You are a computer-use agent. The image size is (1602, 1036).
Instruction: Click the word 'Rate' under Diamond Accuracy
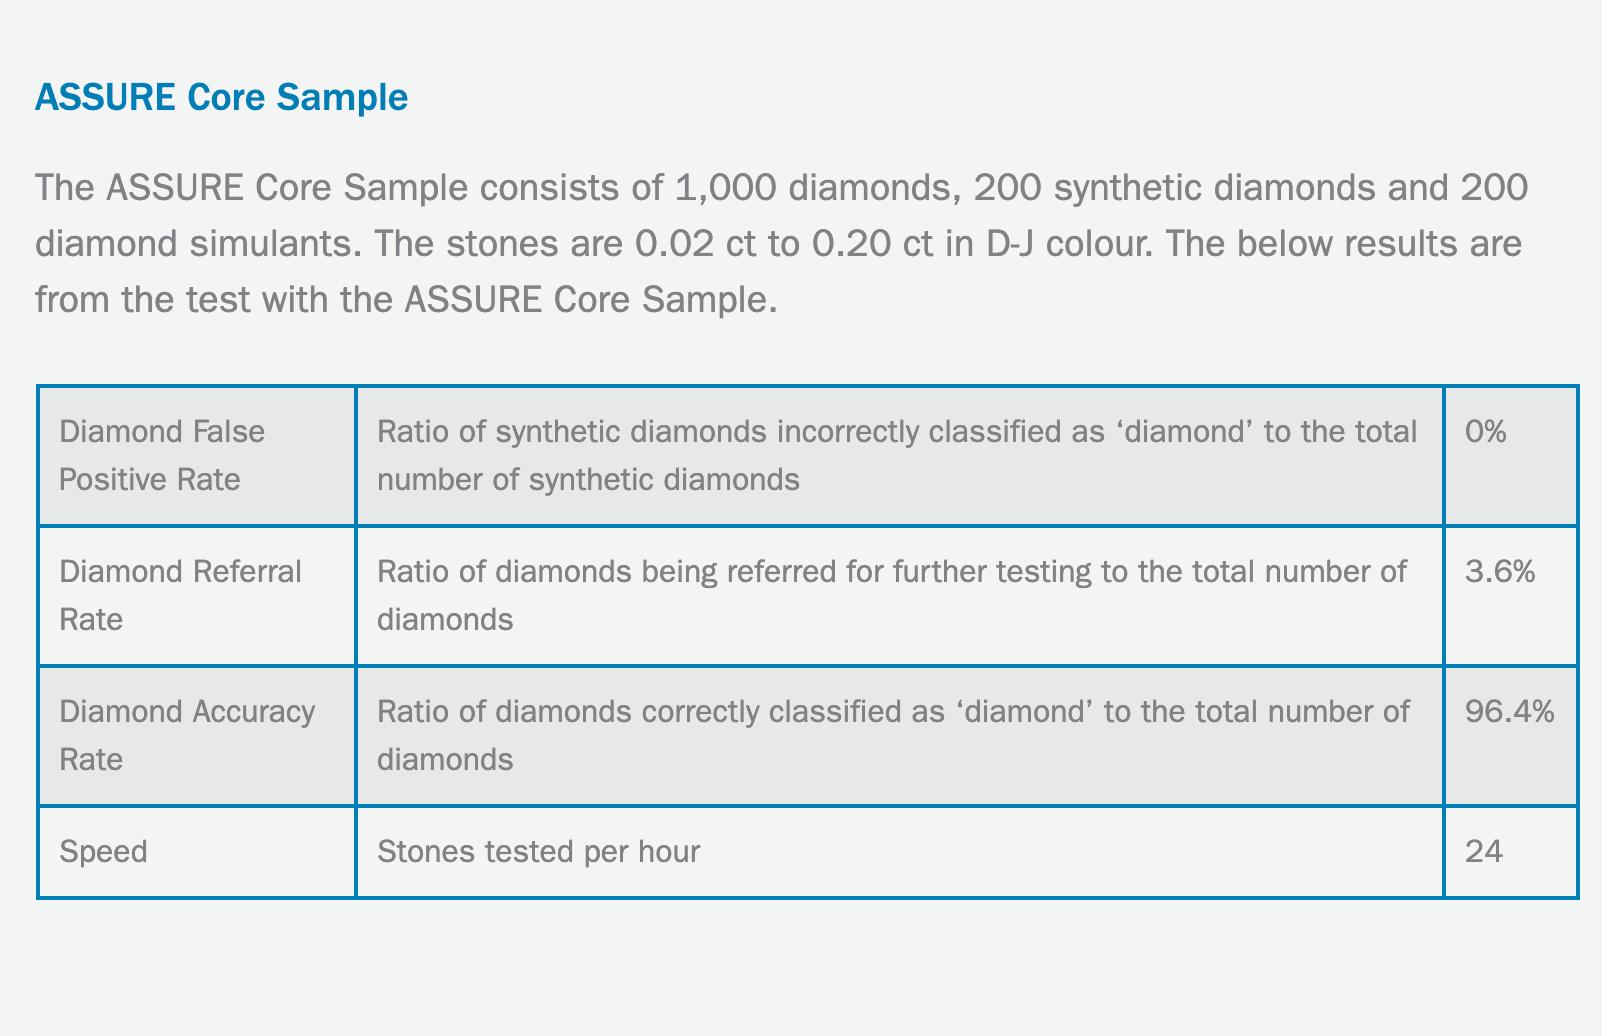(x=91, y=759)
